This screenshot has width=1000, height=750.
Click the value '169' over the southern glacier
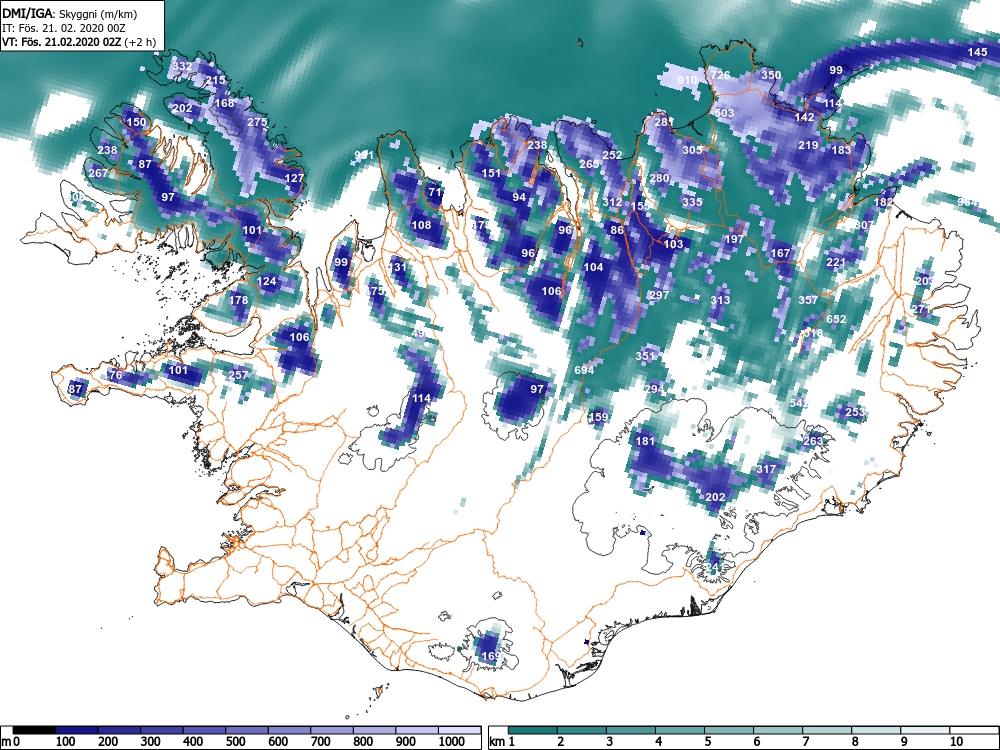[491, 656]
